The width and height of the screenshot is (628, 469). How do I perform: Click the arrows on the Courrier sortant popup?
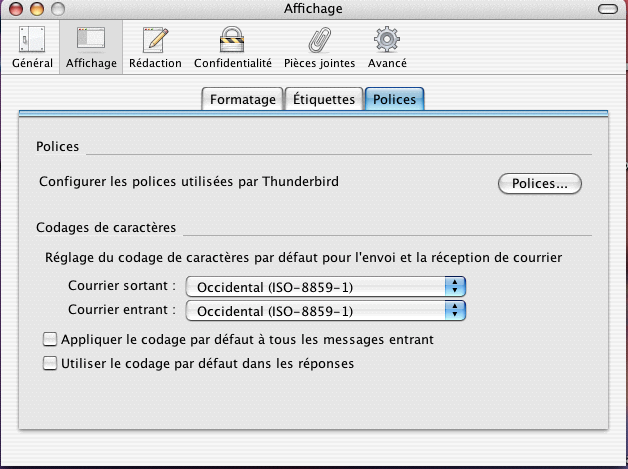pyautogui.click(x=456, y=287)
